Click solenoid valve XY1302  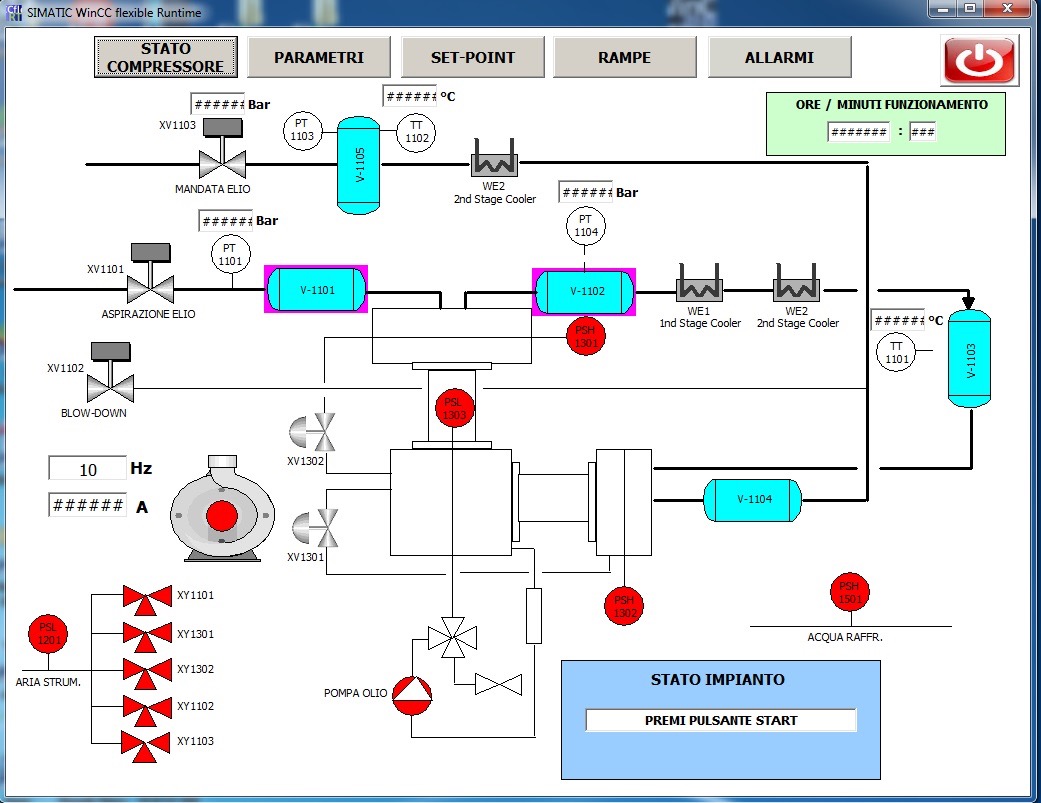(x=147, y=675)
